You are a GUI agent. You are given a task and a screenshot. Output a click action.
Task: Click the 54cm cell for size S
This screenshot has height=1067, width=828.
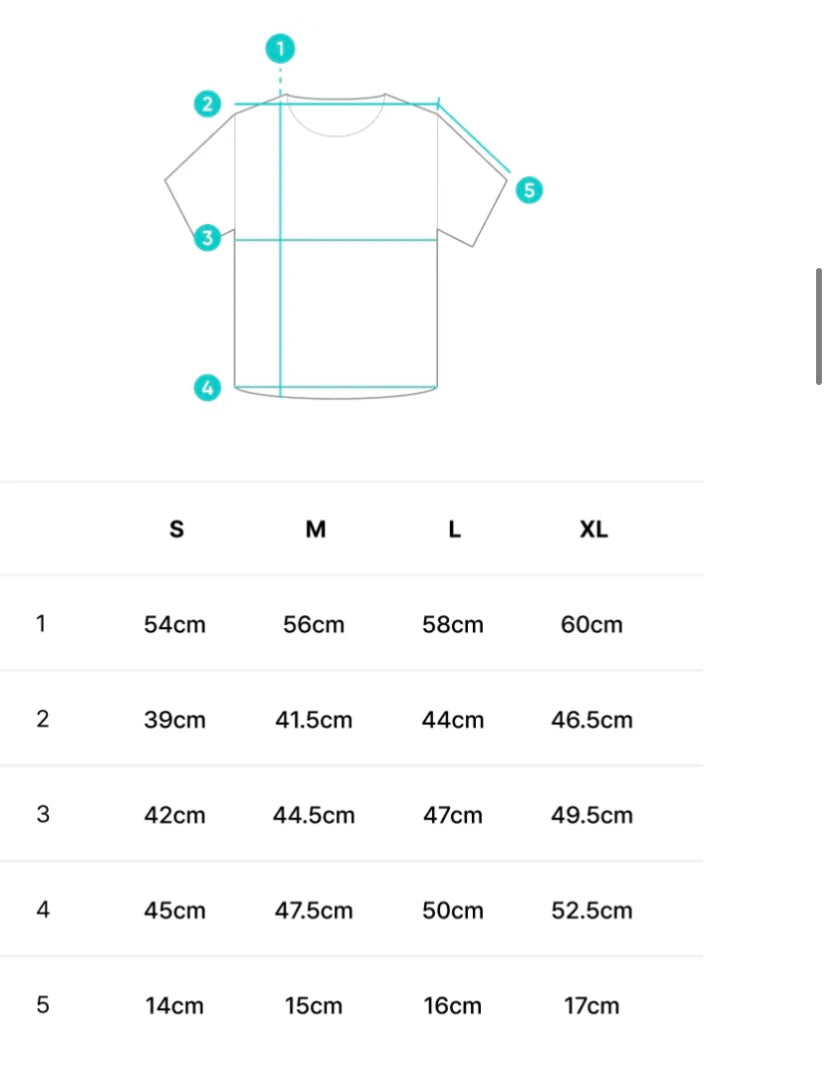[x=175, y=625]
